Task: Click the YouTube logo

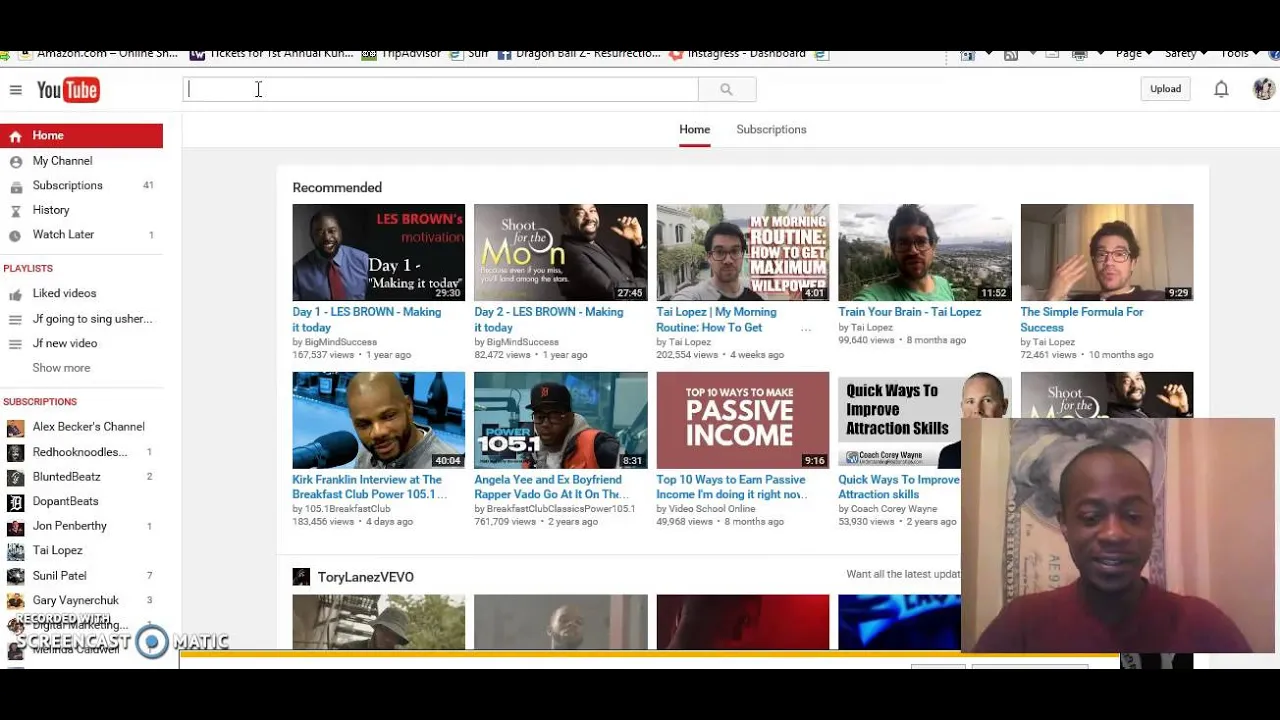Action: coord(68,90)
